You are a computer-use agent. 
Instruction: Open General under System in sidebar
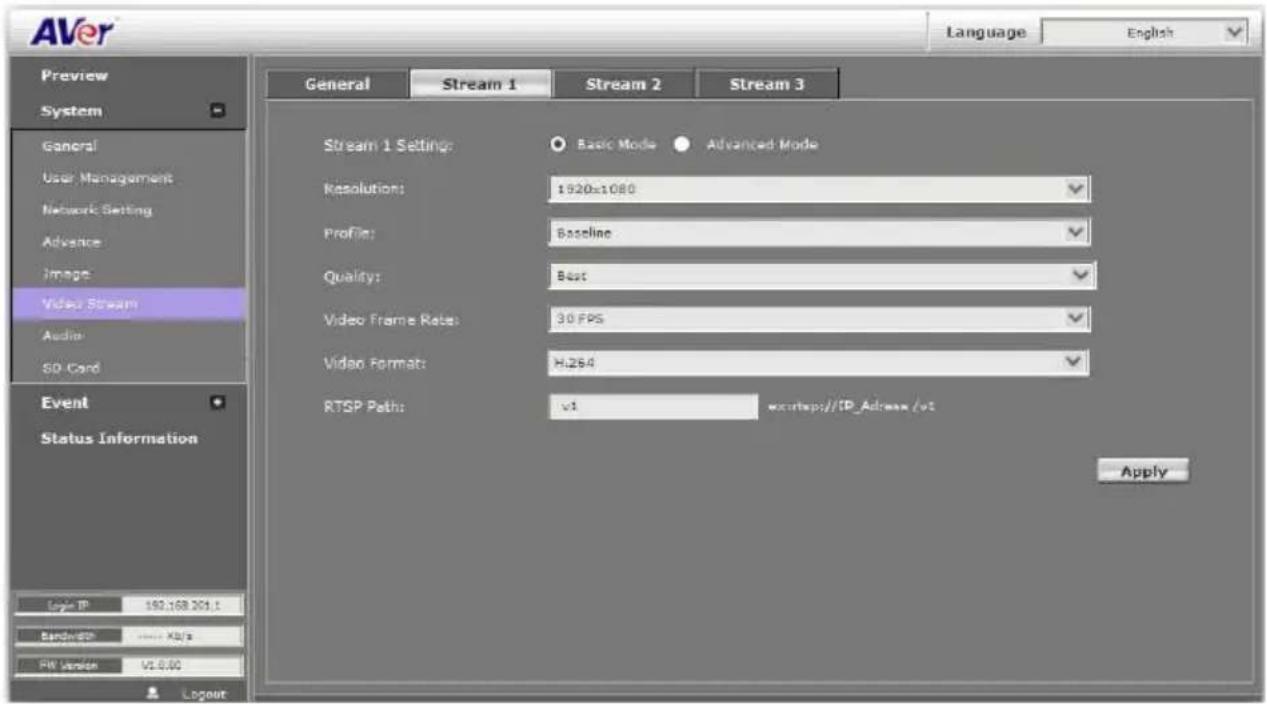[x=70, y=146]
